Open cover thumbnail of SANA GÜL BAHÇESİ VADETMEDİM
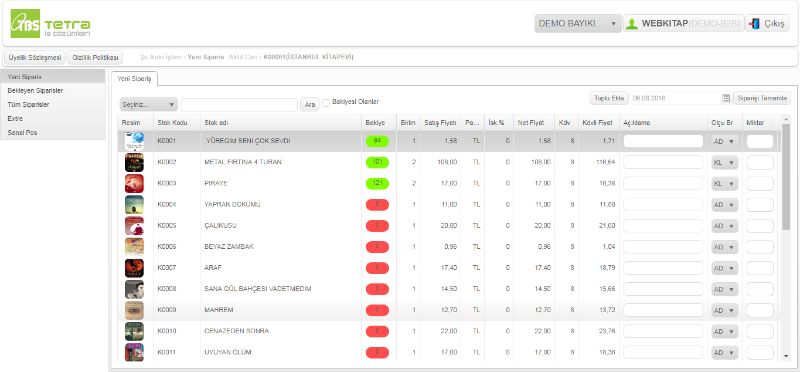 (134, 289)
